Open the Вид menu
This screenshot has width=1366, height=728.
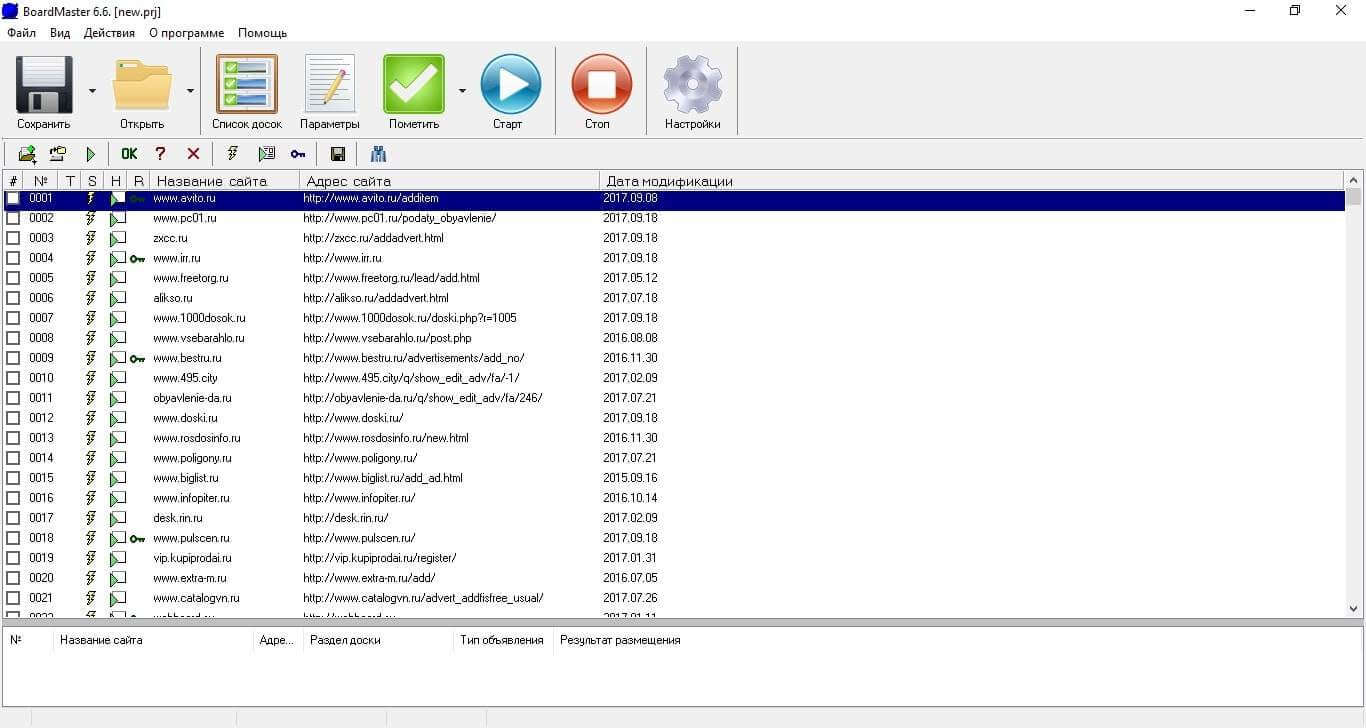pyautogui.click(x=60, y=33)
